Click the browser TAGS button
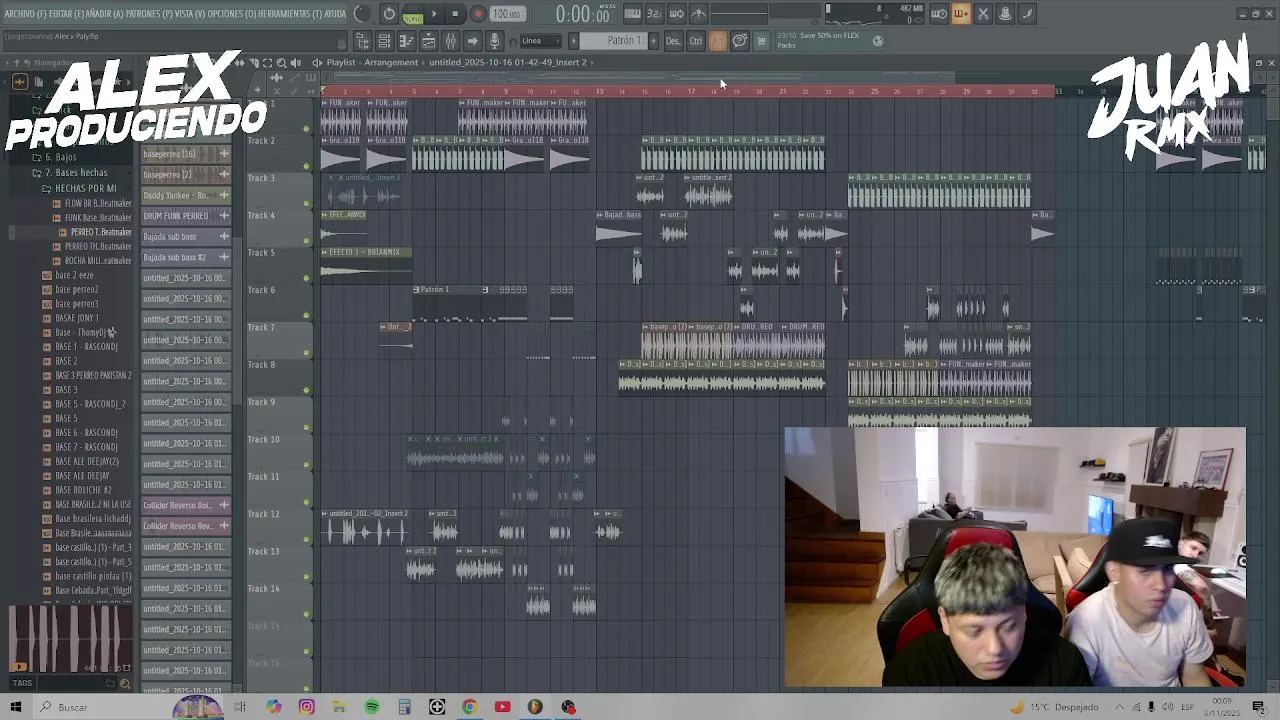The height and width of the screenshot is (720, 1280). pos(22,683)
